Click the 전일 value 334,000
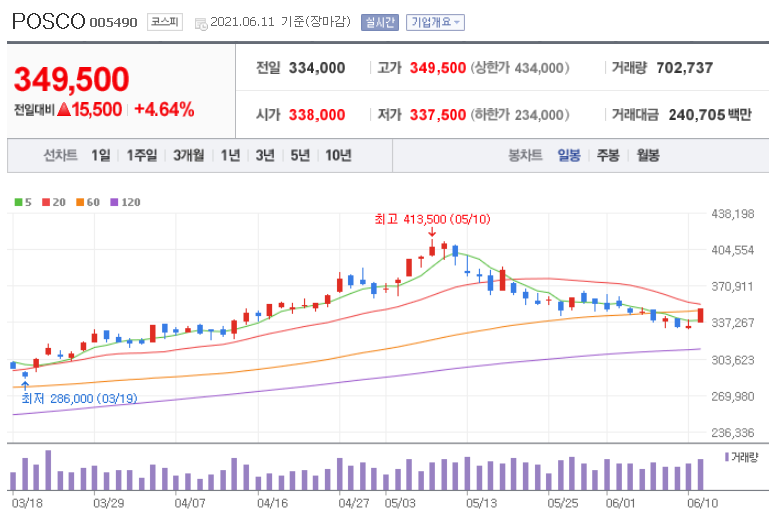The width and height of the screenshot is (769, 525). (317, 68)
